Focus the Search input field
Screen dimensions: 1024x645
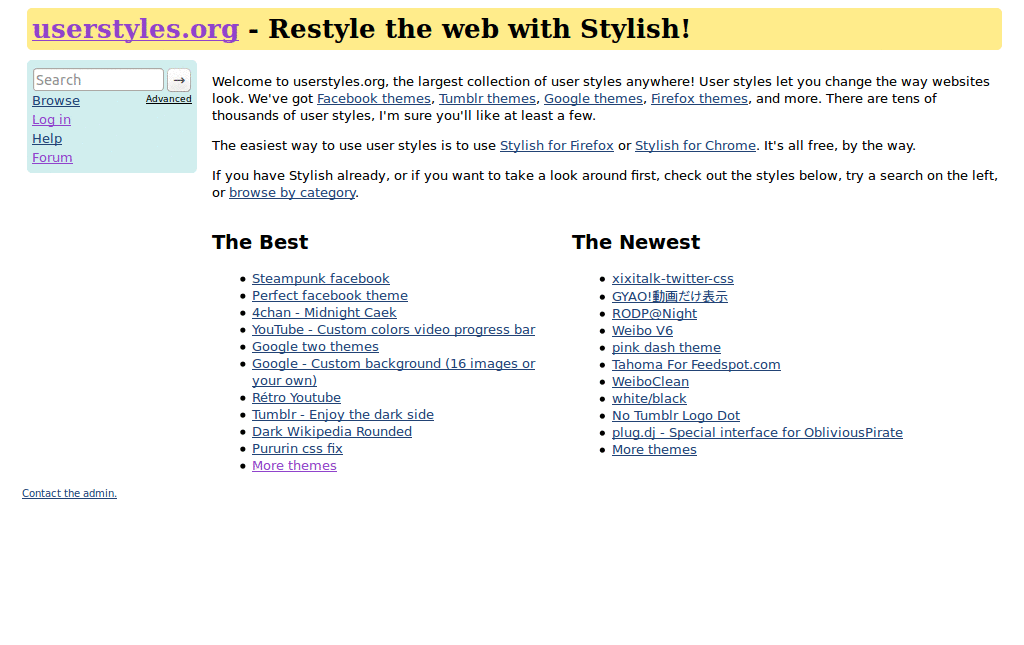(98, 80)
